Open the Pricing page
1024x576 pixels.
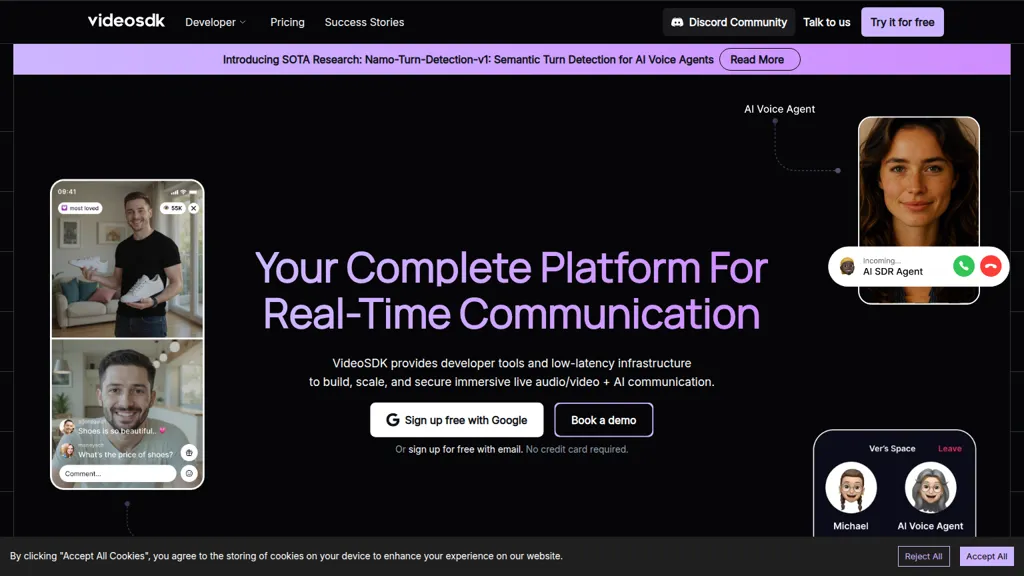click(x=287, y=22)
